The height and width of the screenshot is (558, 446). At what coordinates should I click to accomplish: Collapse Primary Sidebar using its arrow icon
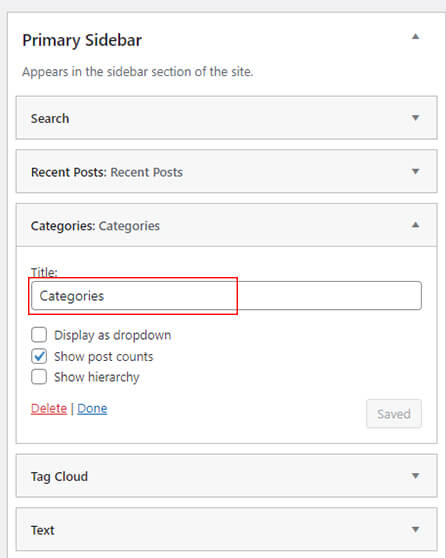(x=415, y=37)
